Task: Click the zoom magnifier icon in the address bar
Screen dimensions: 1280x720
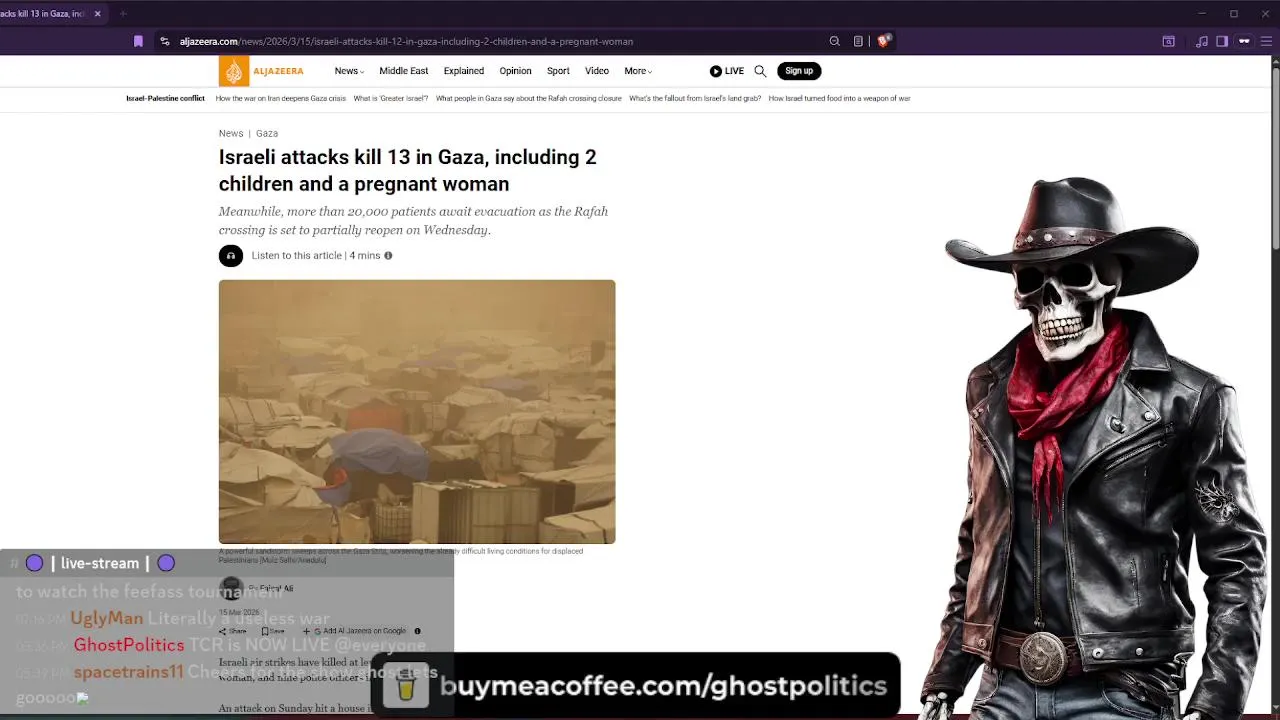Action: coord(834,41)
